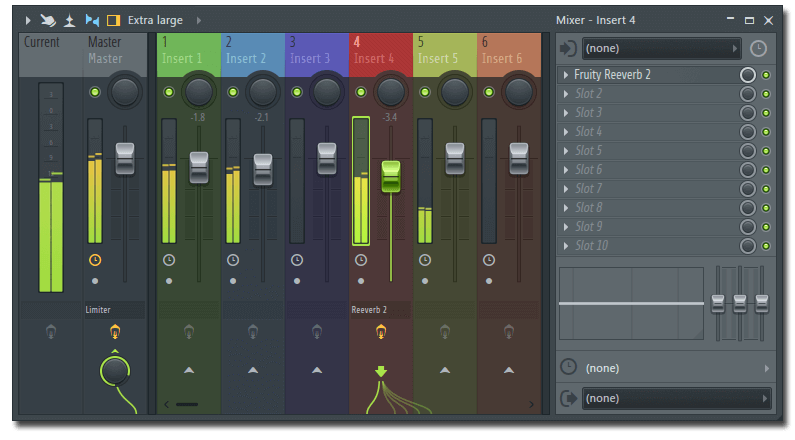Click the Insert 3 send routing arrow
Screen dimensions: 795x440
317,370
